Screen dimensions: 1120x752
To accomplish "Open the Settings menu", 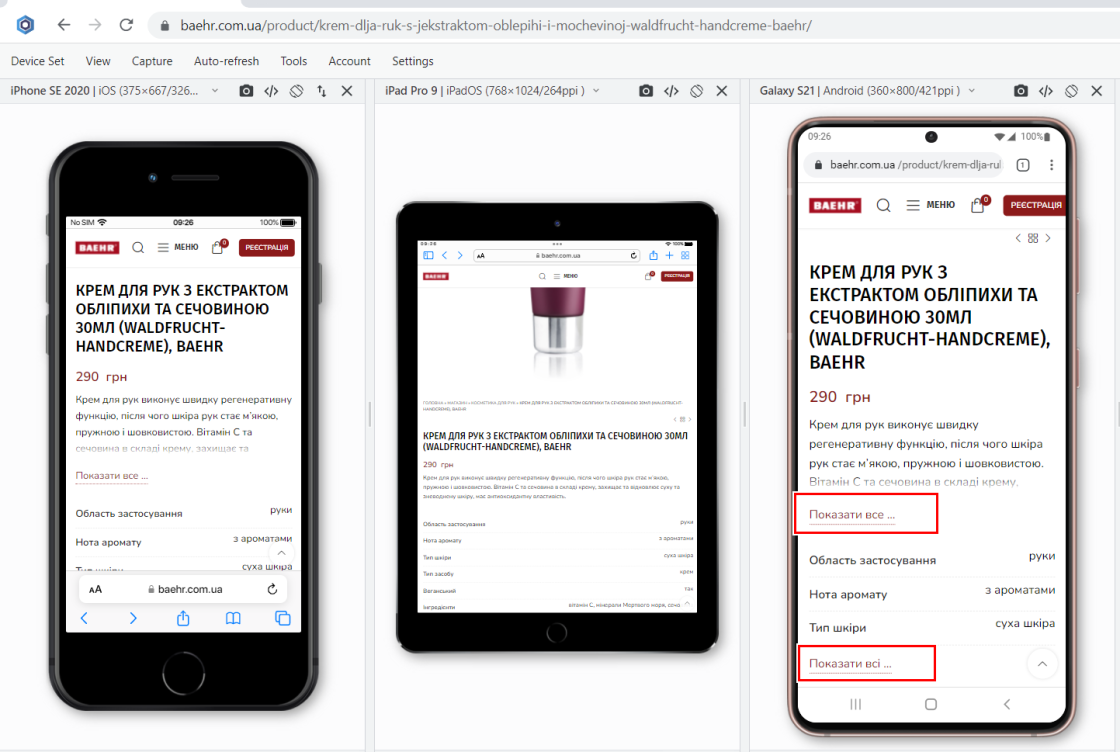I will point(412,61).
